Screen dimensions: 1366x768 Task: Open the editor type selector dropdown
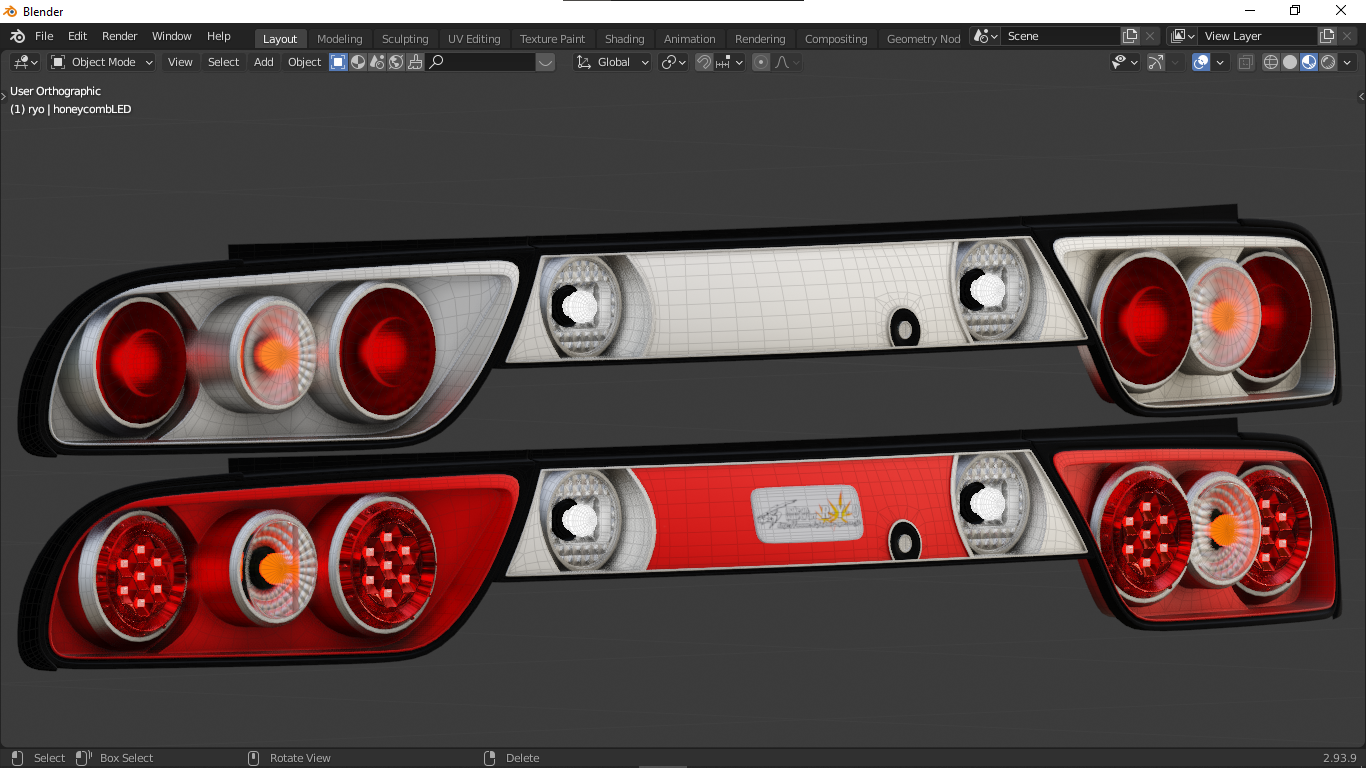tap(25, 62)
